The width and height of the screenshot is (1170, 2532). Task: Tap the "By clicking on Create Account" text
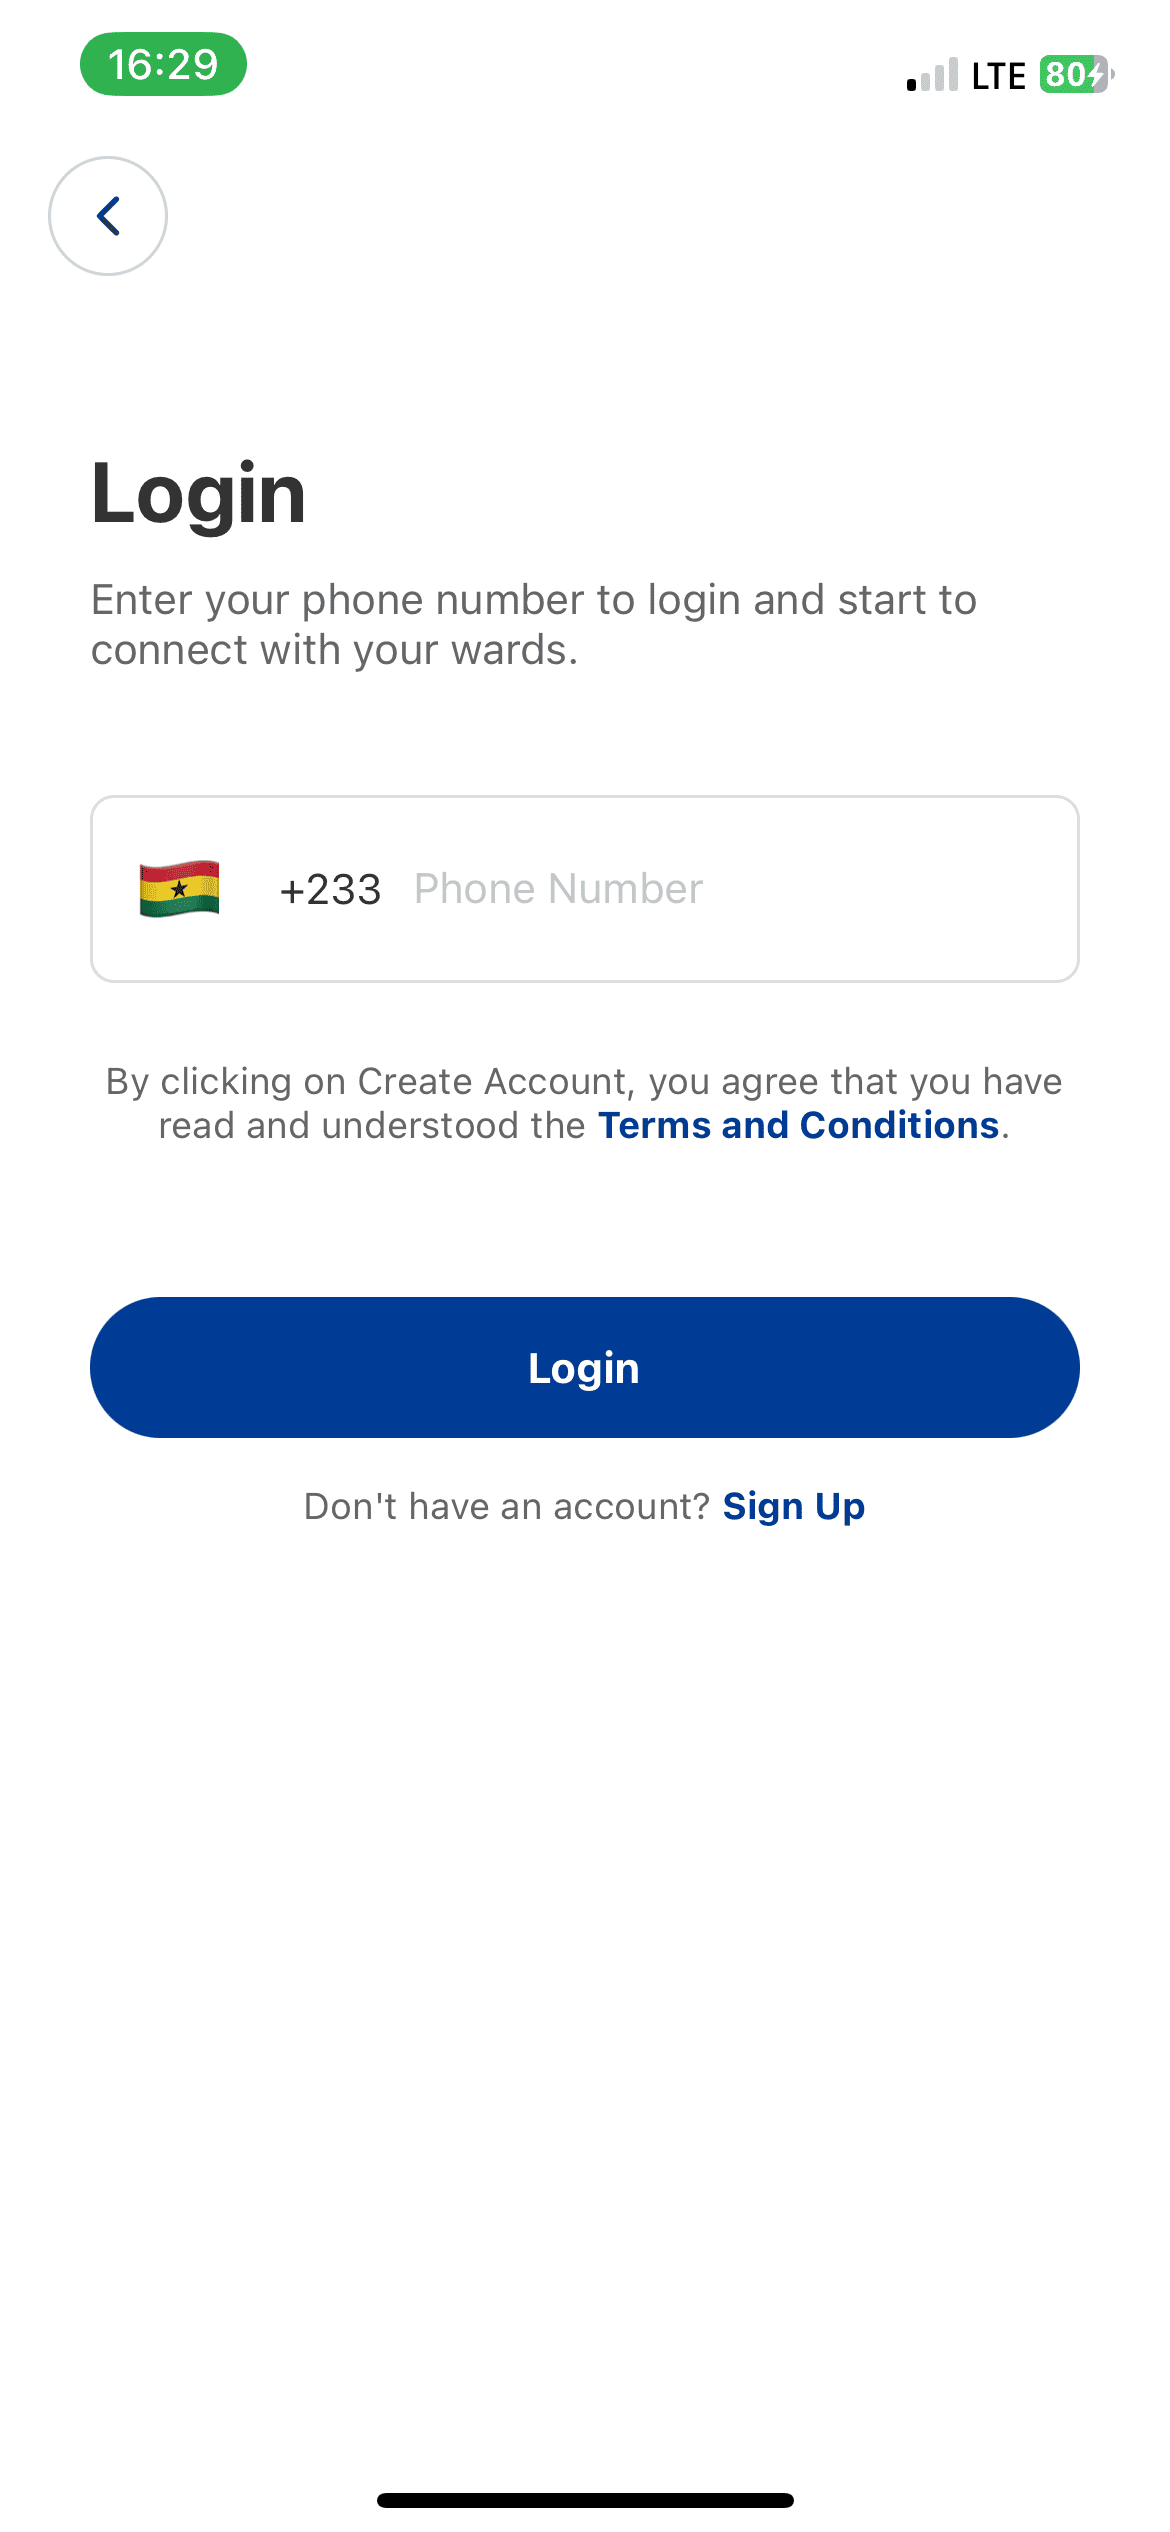[x=584, y=1082]
